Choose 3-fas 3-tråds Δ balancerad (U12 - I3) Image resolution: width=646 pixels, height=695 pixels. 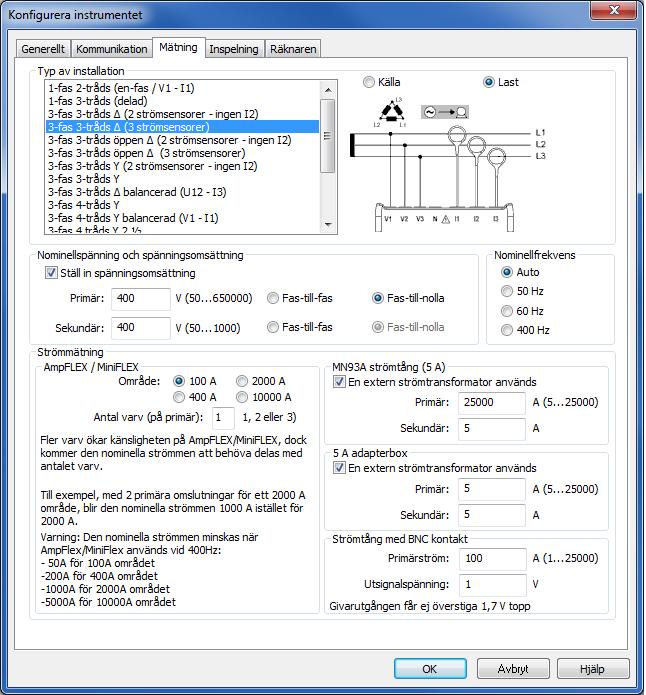click(x=182, y=192)
